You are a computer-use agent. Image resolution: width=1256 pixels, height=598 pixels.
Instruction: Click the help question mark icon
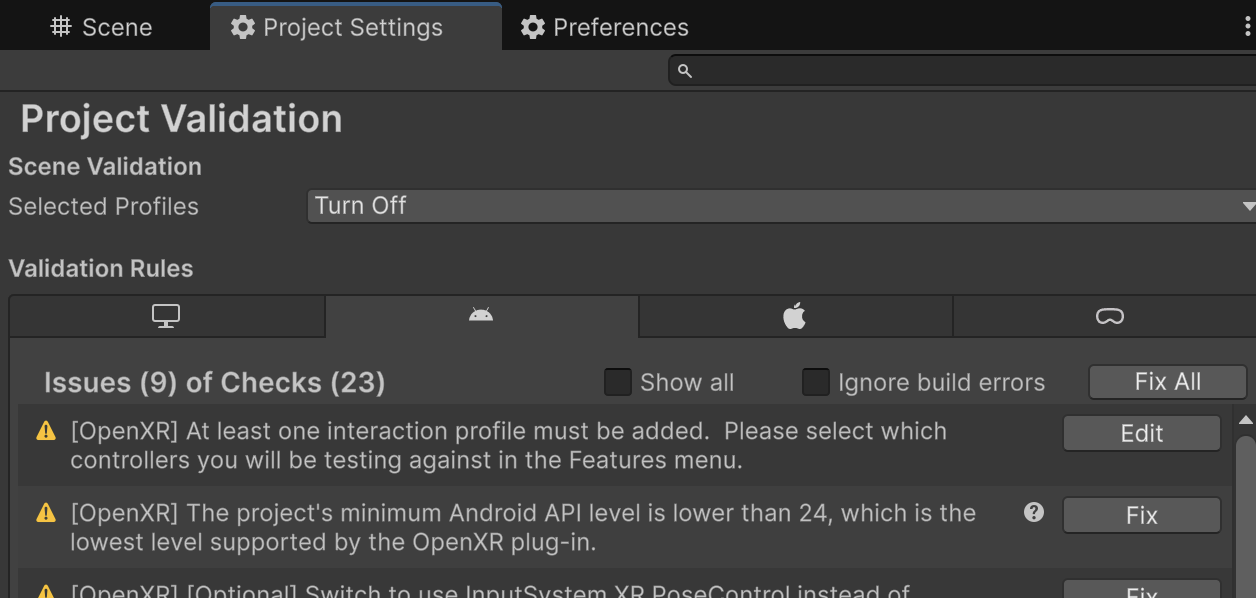[1034, 512]
